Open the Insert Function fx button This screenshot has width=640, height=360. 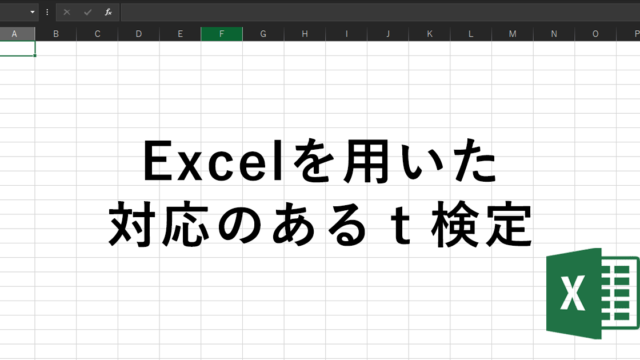(108, 12)
